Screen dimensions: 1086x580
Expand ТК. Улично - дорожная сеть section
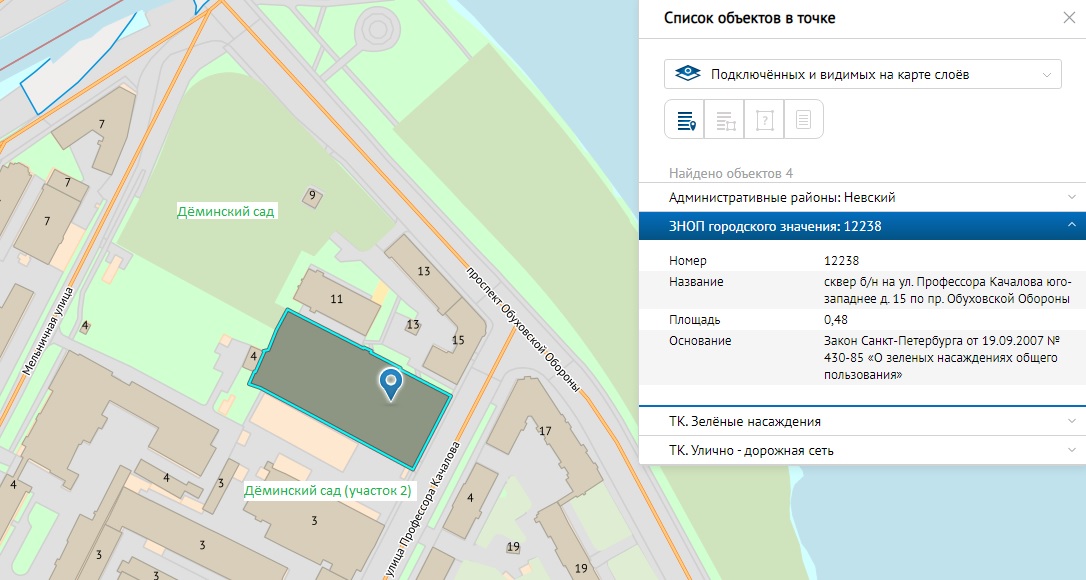tap(861, 450)
